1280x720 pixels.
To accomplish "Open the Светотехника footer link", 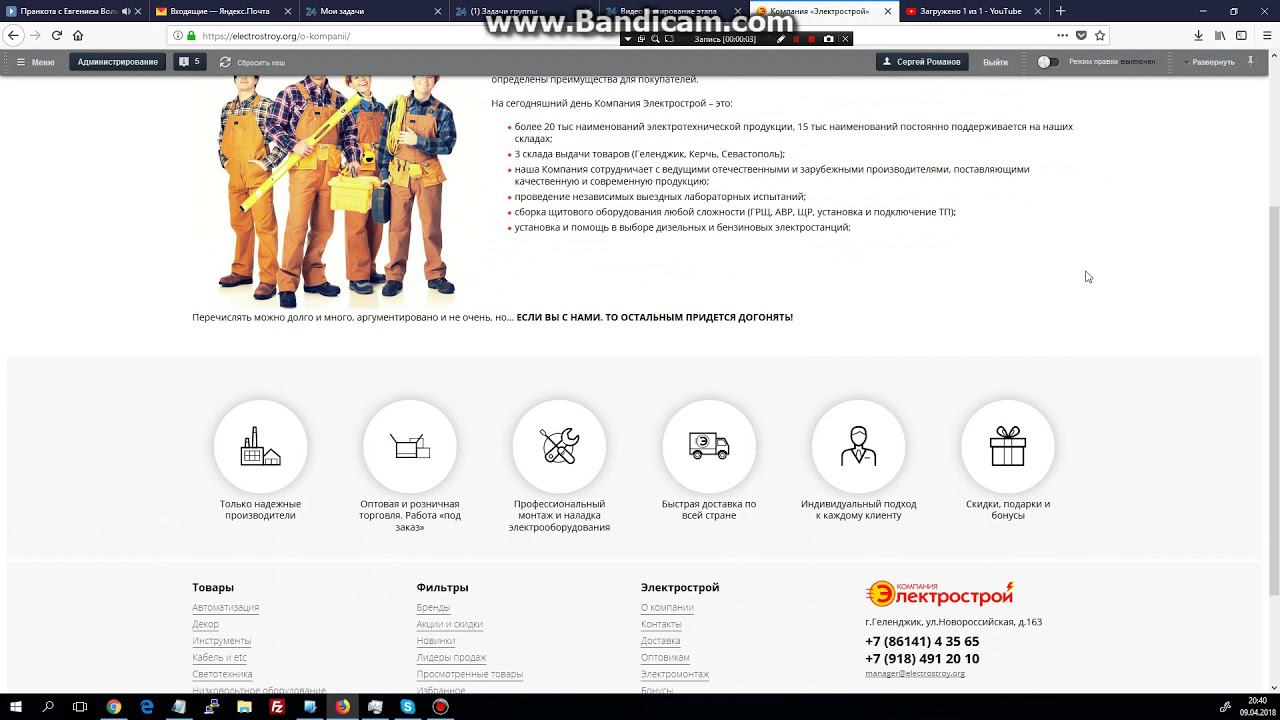I will [x=222, y=674].
